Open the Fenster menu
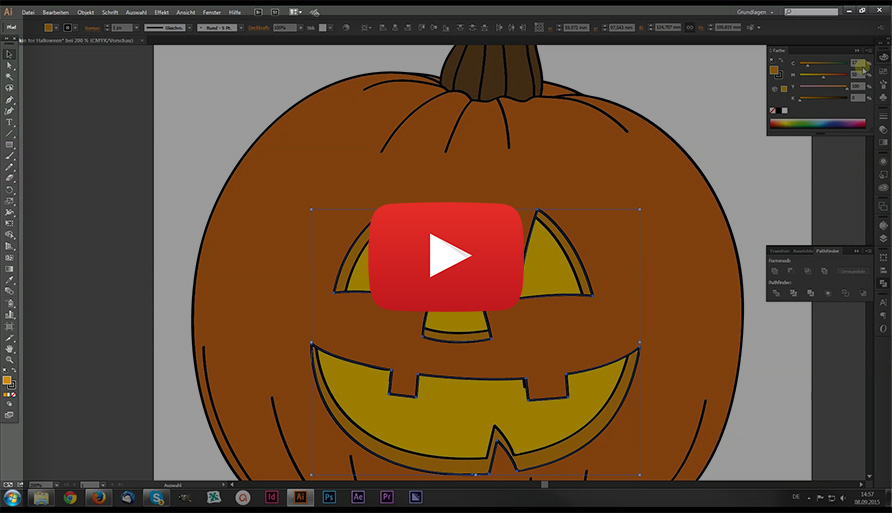892x513 pixels. 211,11
